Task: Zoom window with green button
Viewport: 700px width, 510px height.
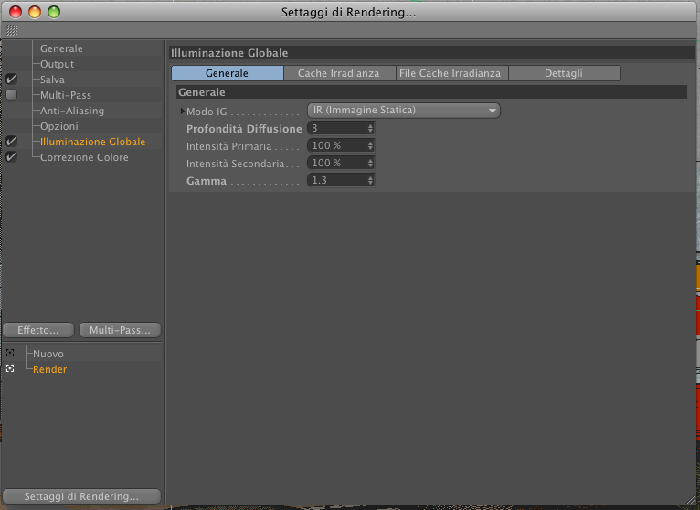Action: click(x=54, y=12)
